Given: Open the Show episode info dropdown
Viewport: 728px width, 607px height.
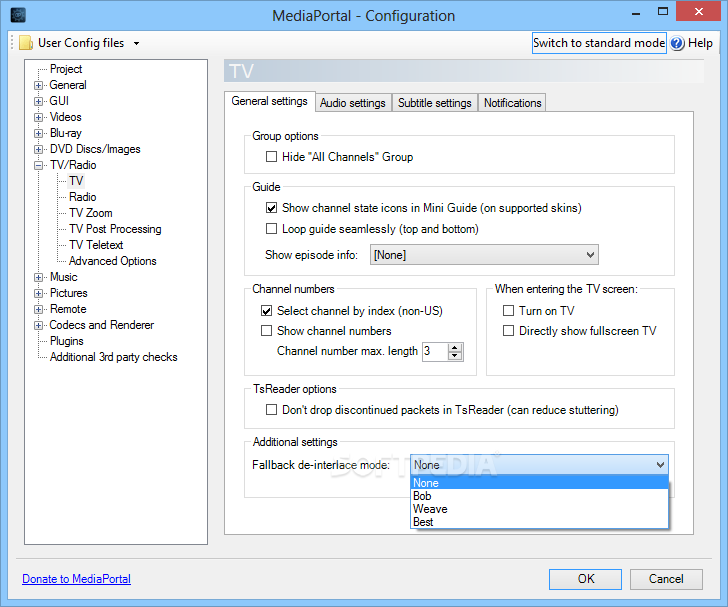Looking at the screenshot, I should pyautogui.click(x=484, y=255).
